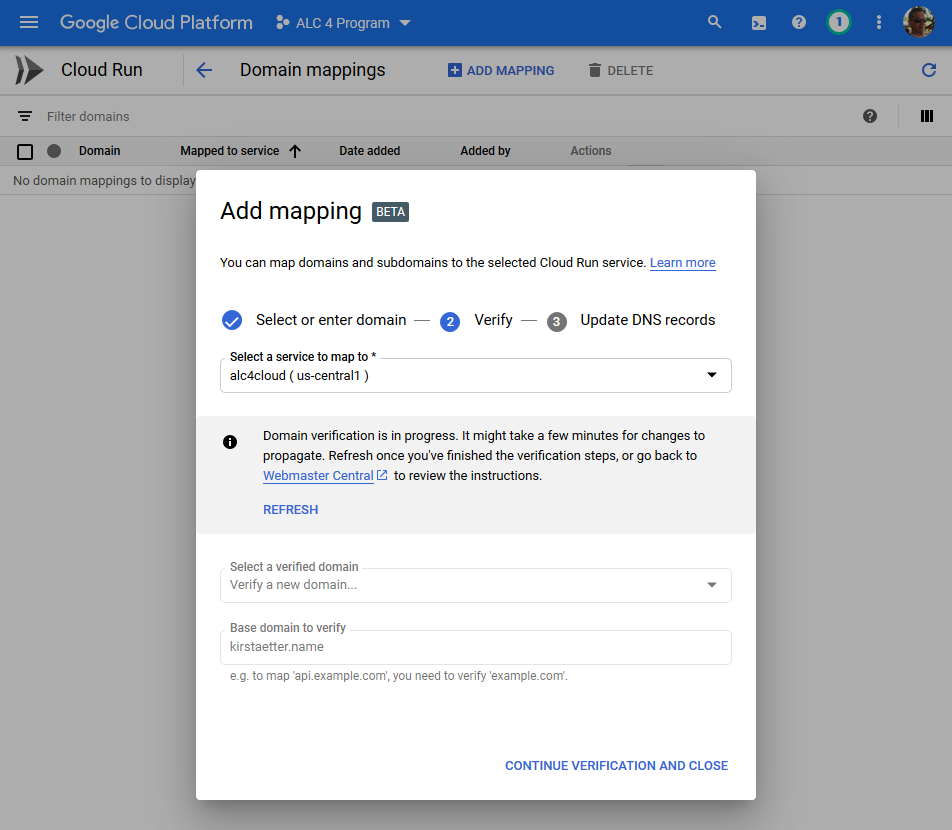Activate Cloud Shell terminal icon
The width and height of the screenshot is (952, 830).
(x=758, y=23)
